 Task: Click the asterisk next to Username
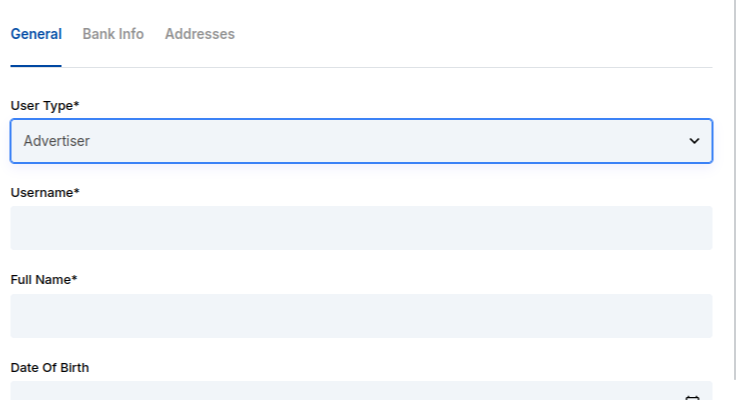[x=77, y=191]
